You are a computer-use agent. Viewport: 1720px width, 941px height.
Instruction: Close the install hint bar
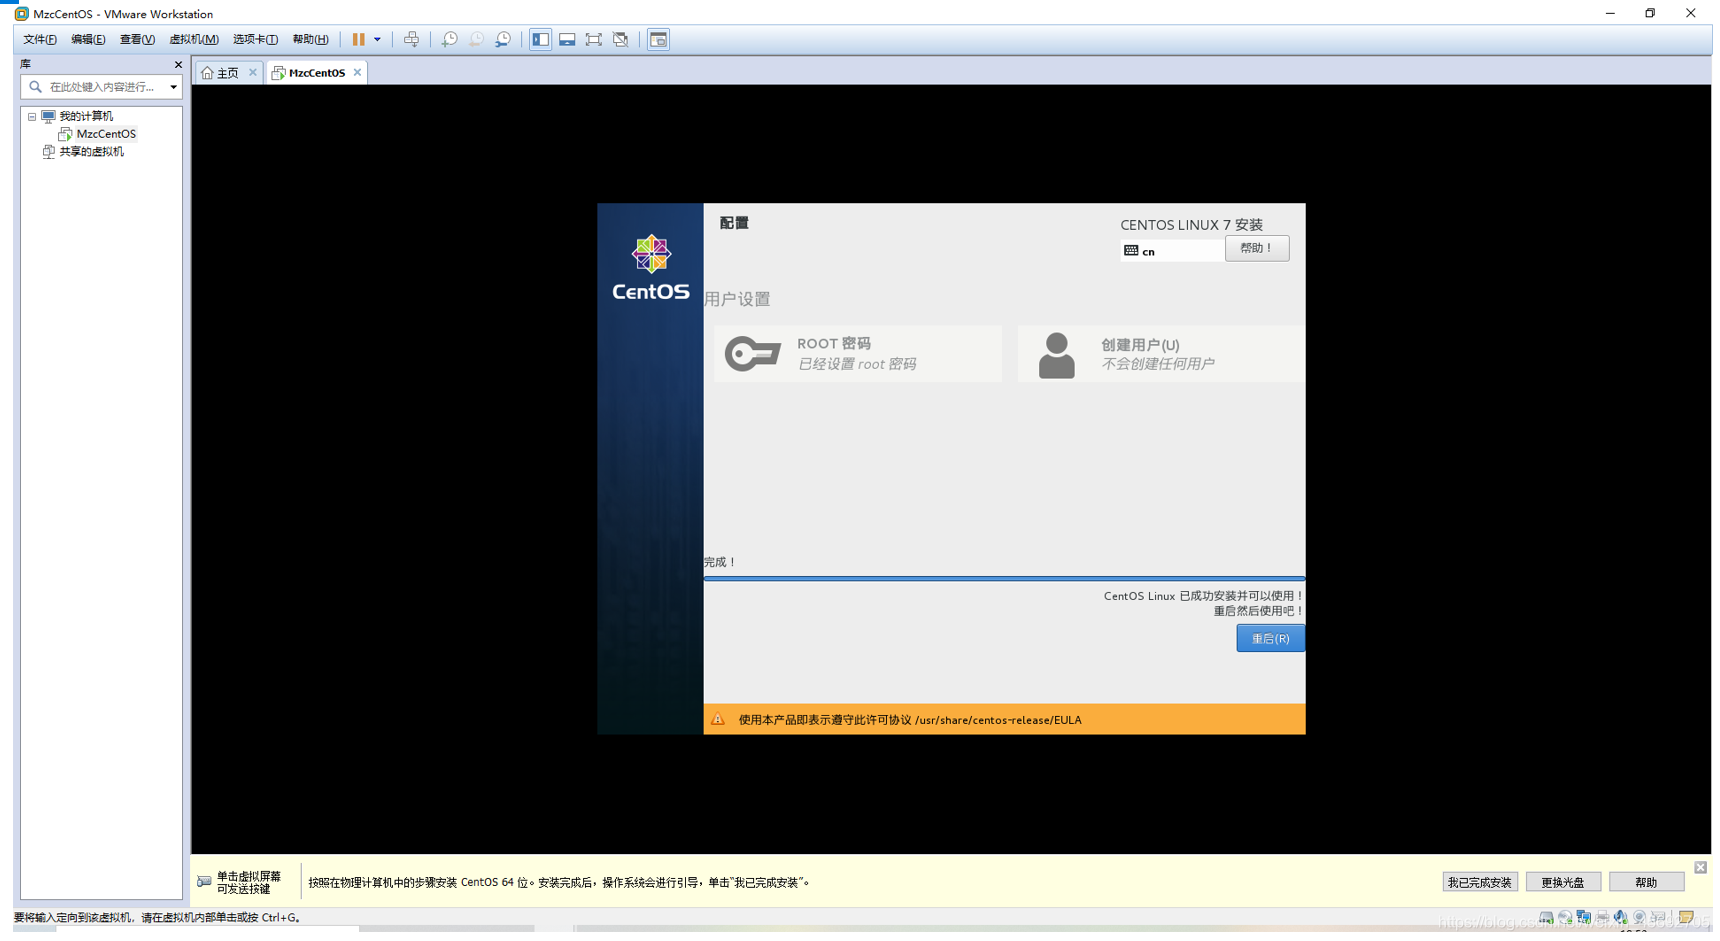coord(1700,867)
